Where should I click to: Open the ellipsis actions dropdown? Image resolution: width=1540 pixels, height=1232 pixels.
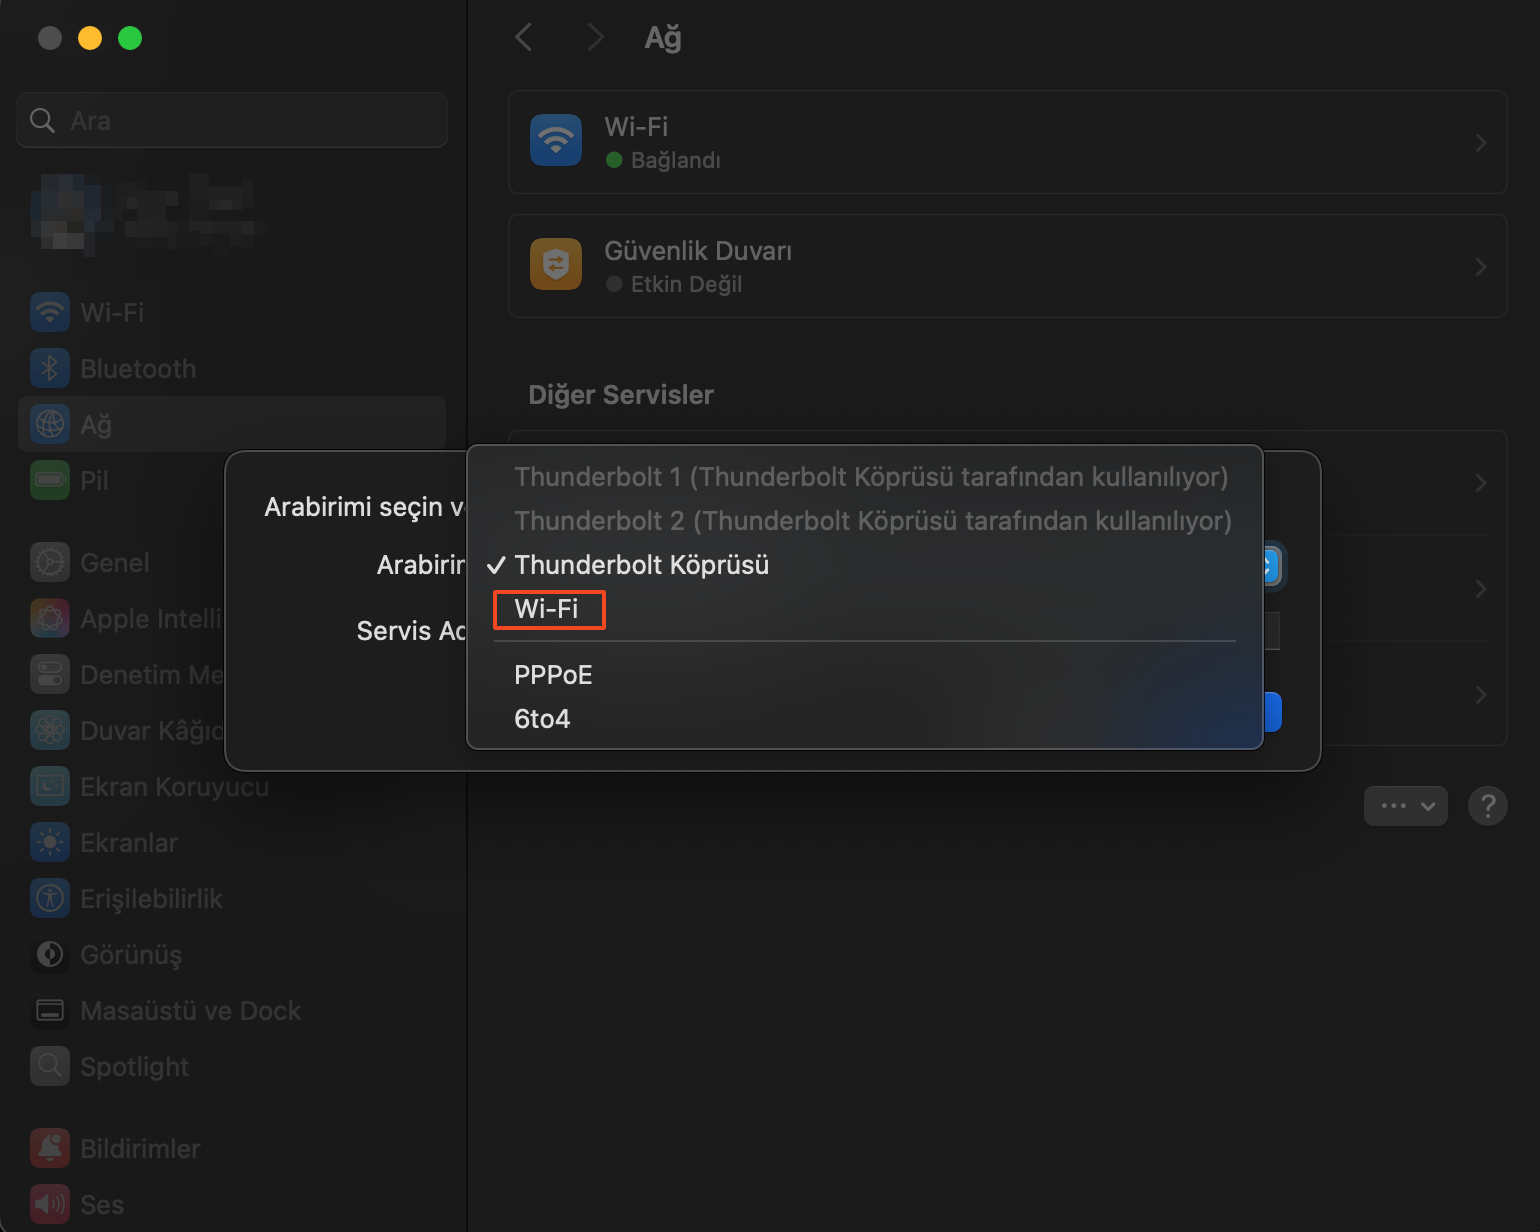point(1406,805)
